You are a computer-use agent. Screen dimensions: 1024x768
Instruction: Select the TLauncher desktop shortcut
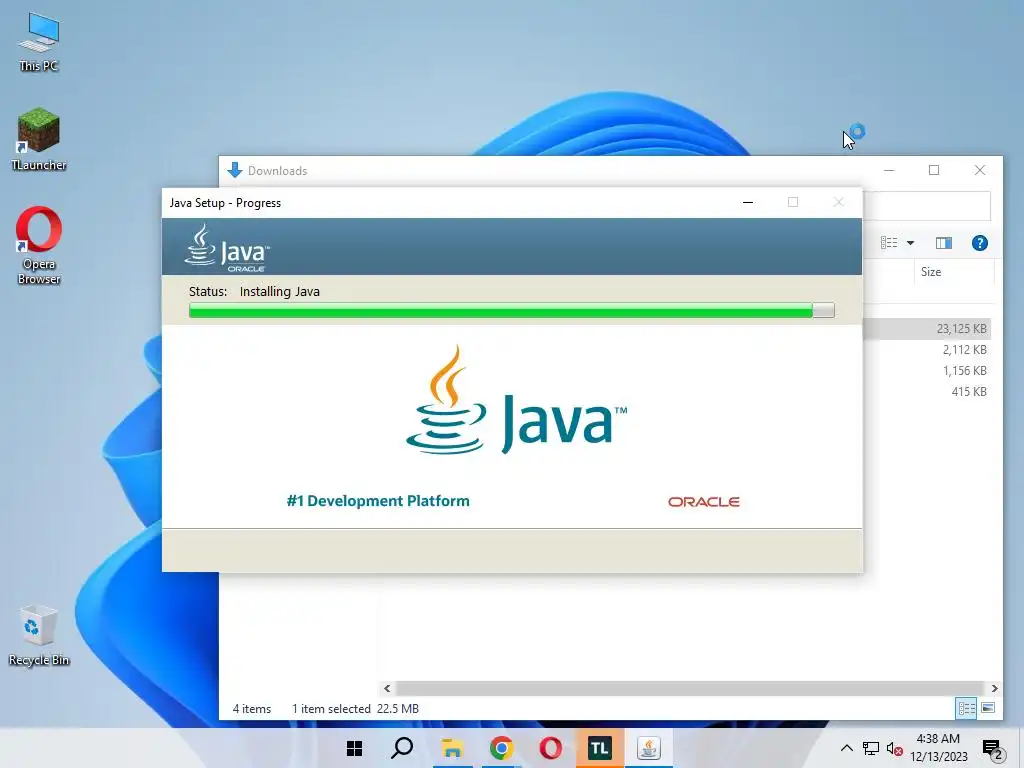coord(39,139)
